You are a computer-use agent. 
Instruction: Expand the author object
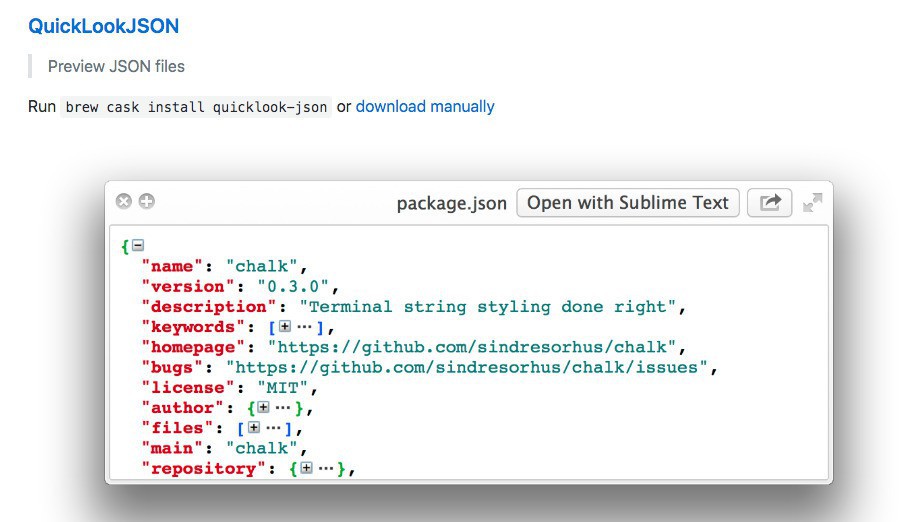coord(264,408)
